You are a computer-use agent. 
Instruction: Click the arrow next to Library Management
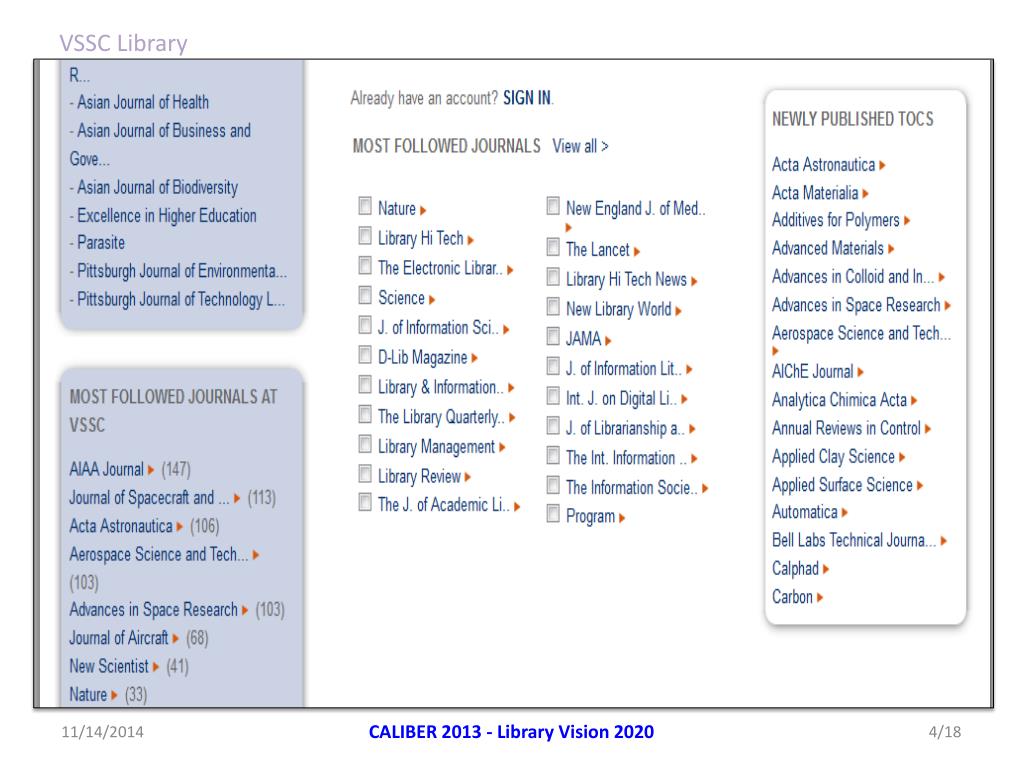(502, 447)
